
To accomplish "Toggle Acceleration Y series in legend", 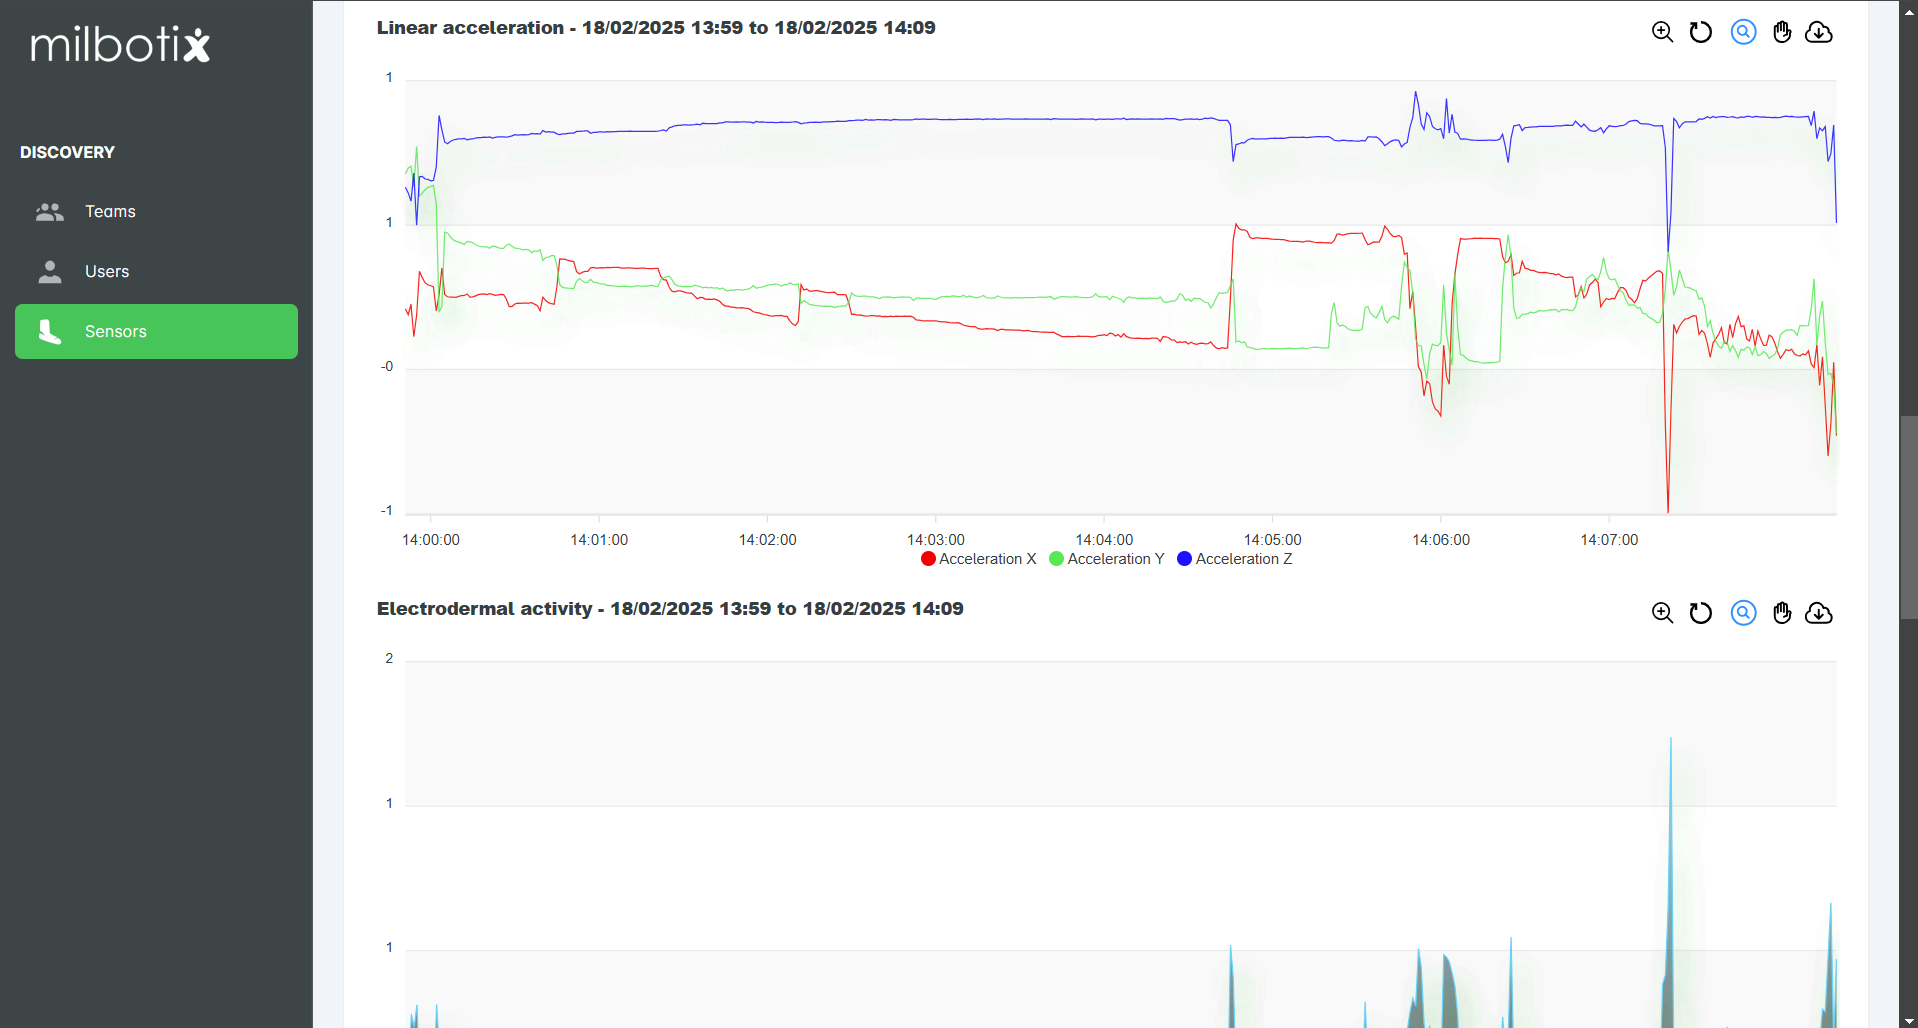I will pos(1107,559).
